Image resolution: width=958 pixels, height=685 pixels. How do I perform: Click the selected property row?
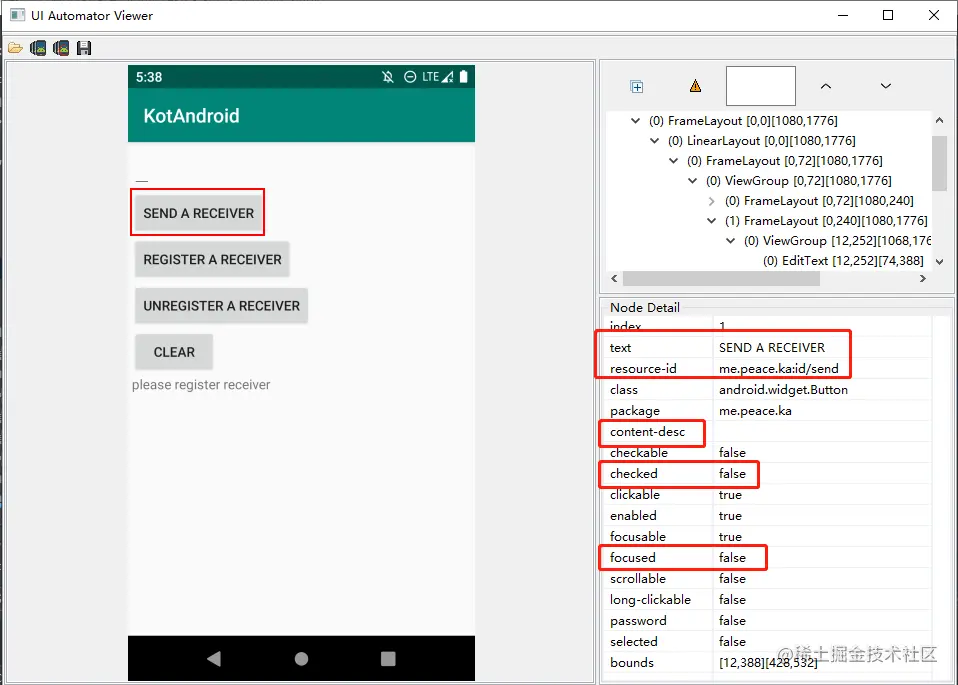tap(768, 642)
